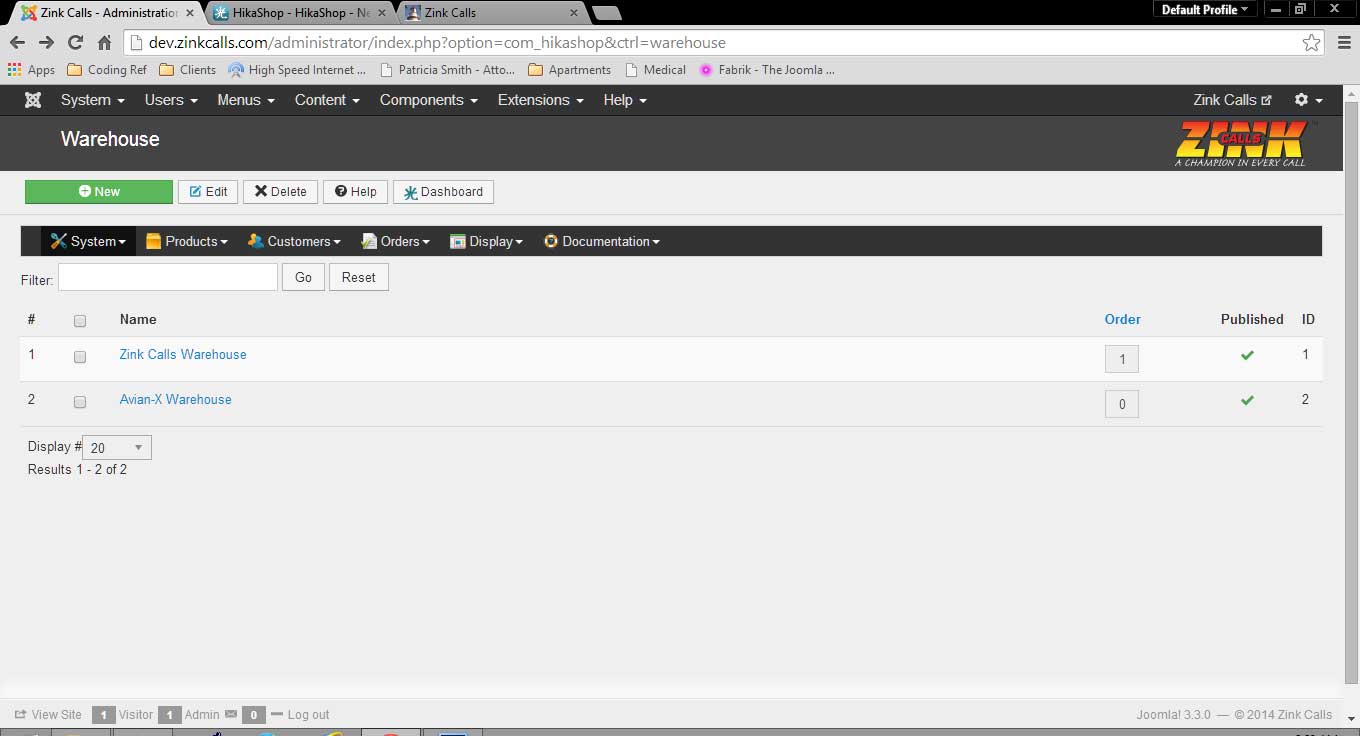
Task: Open the Zink Calls site link
Action: click(1232, 100)
